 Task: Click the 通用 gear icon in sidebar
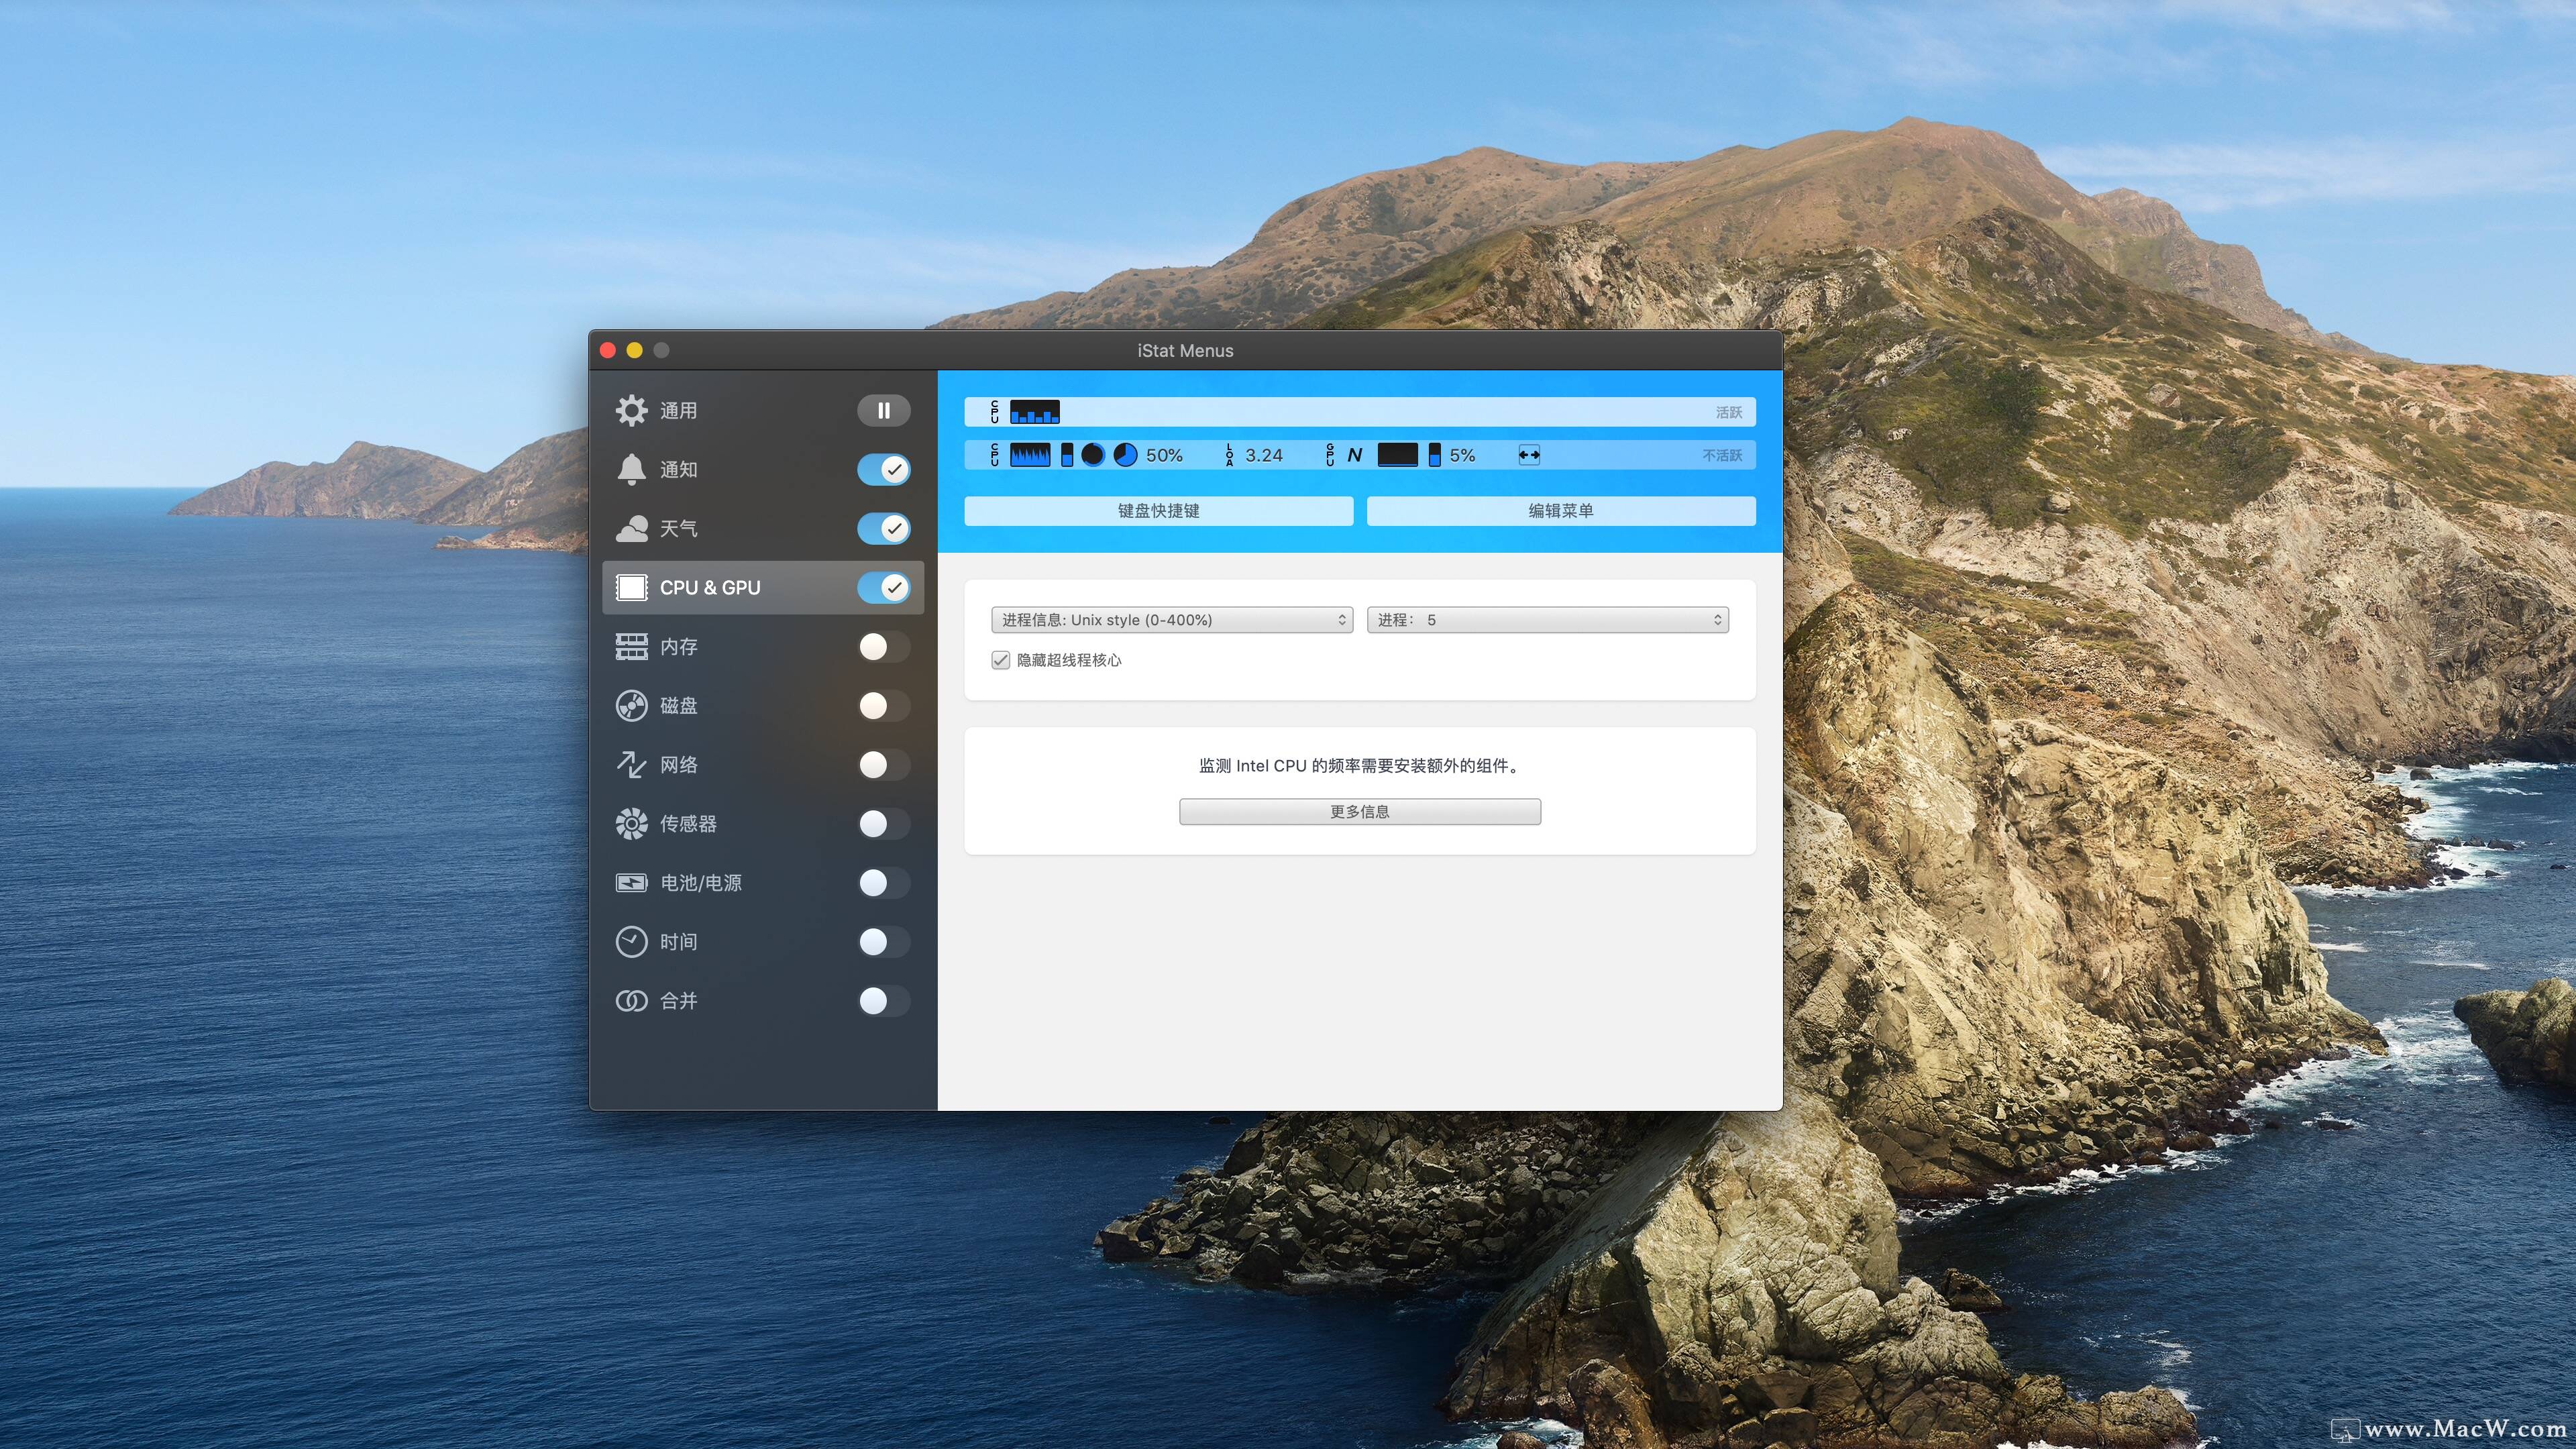(631, 410)
